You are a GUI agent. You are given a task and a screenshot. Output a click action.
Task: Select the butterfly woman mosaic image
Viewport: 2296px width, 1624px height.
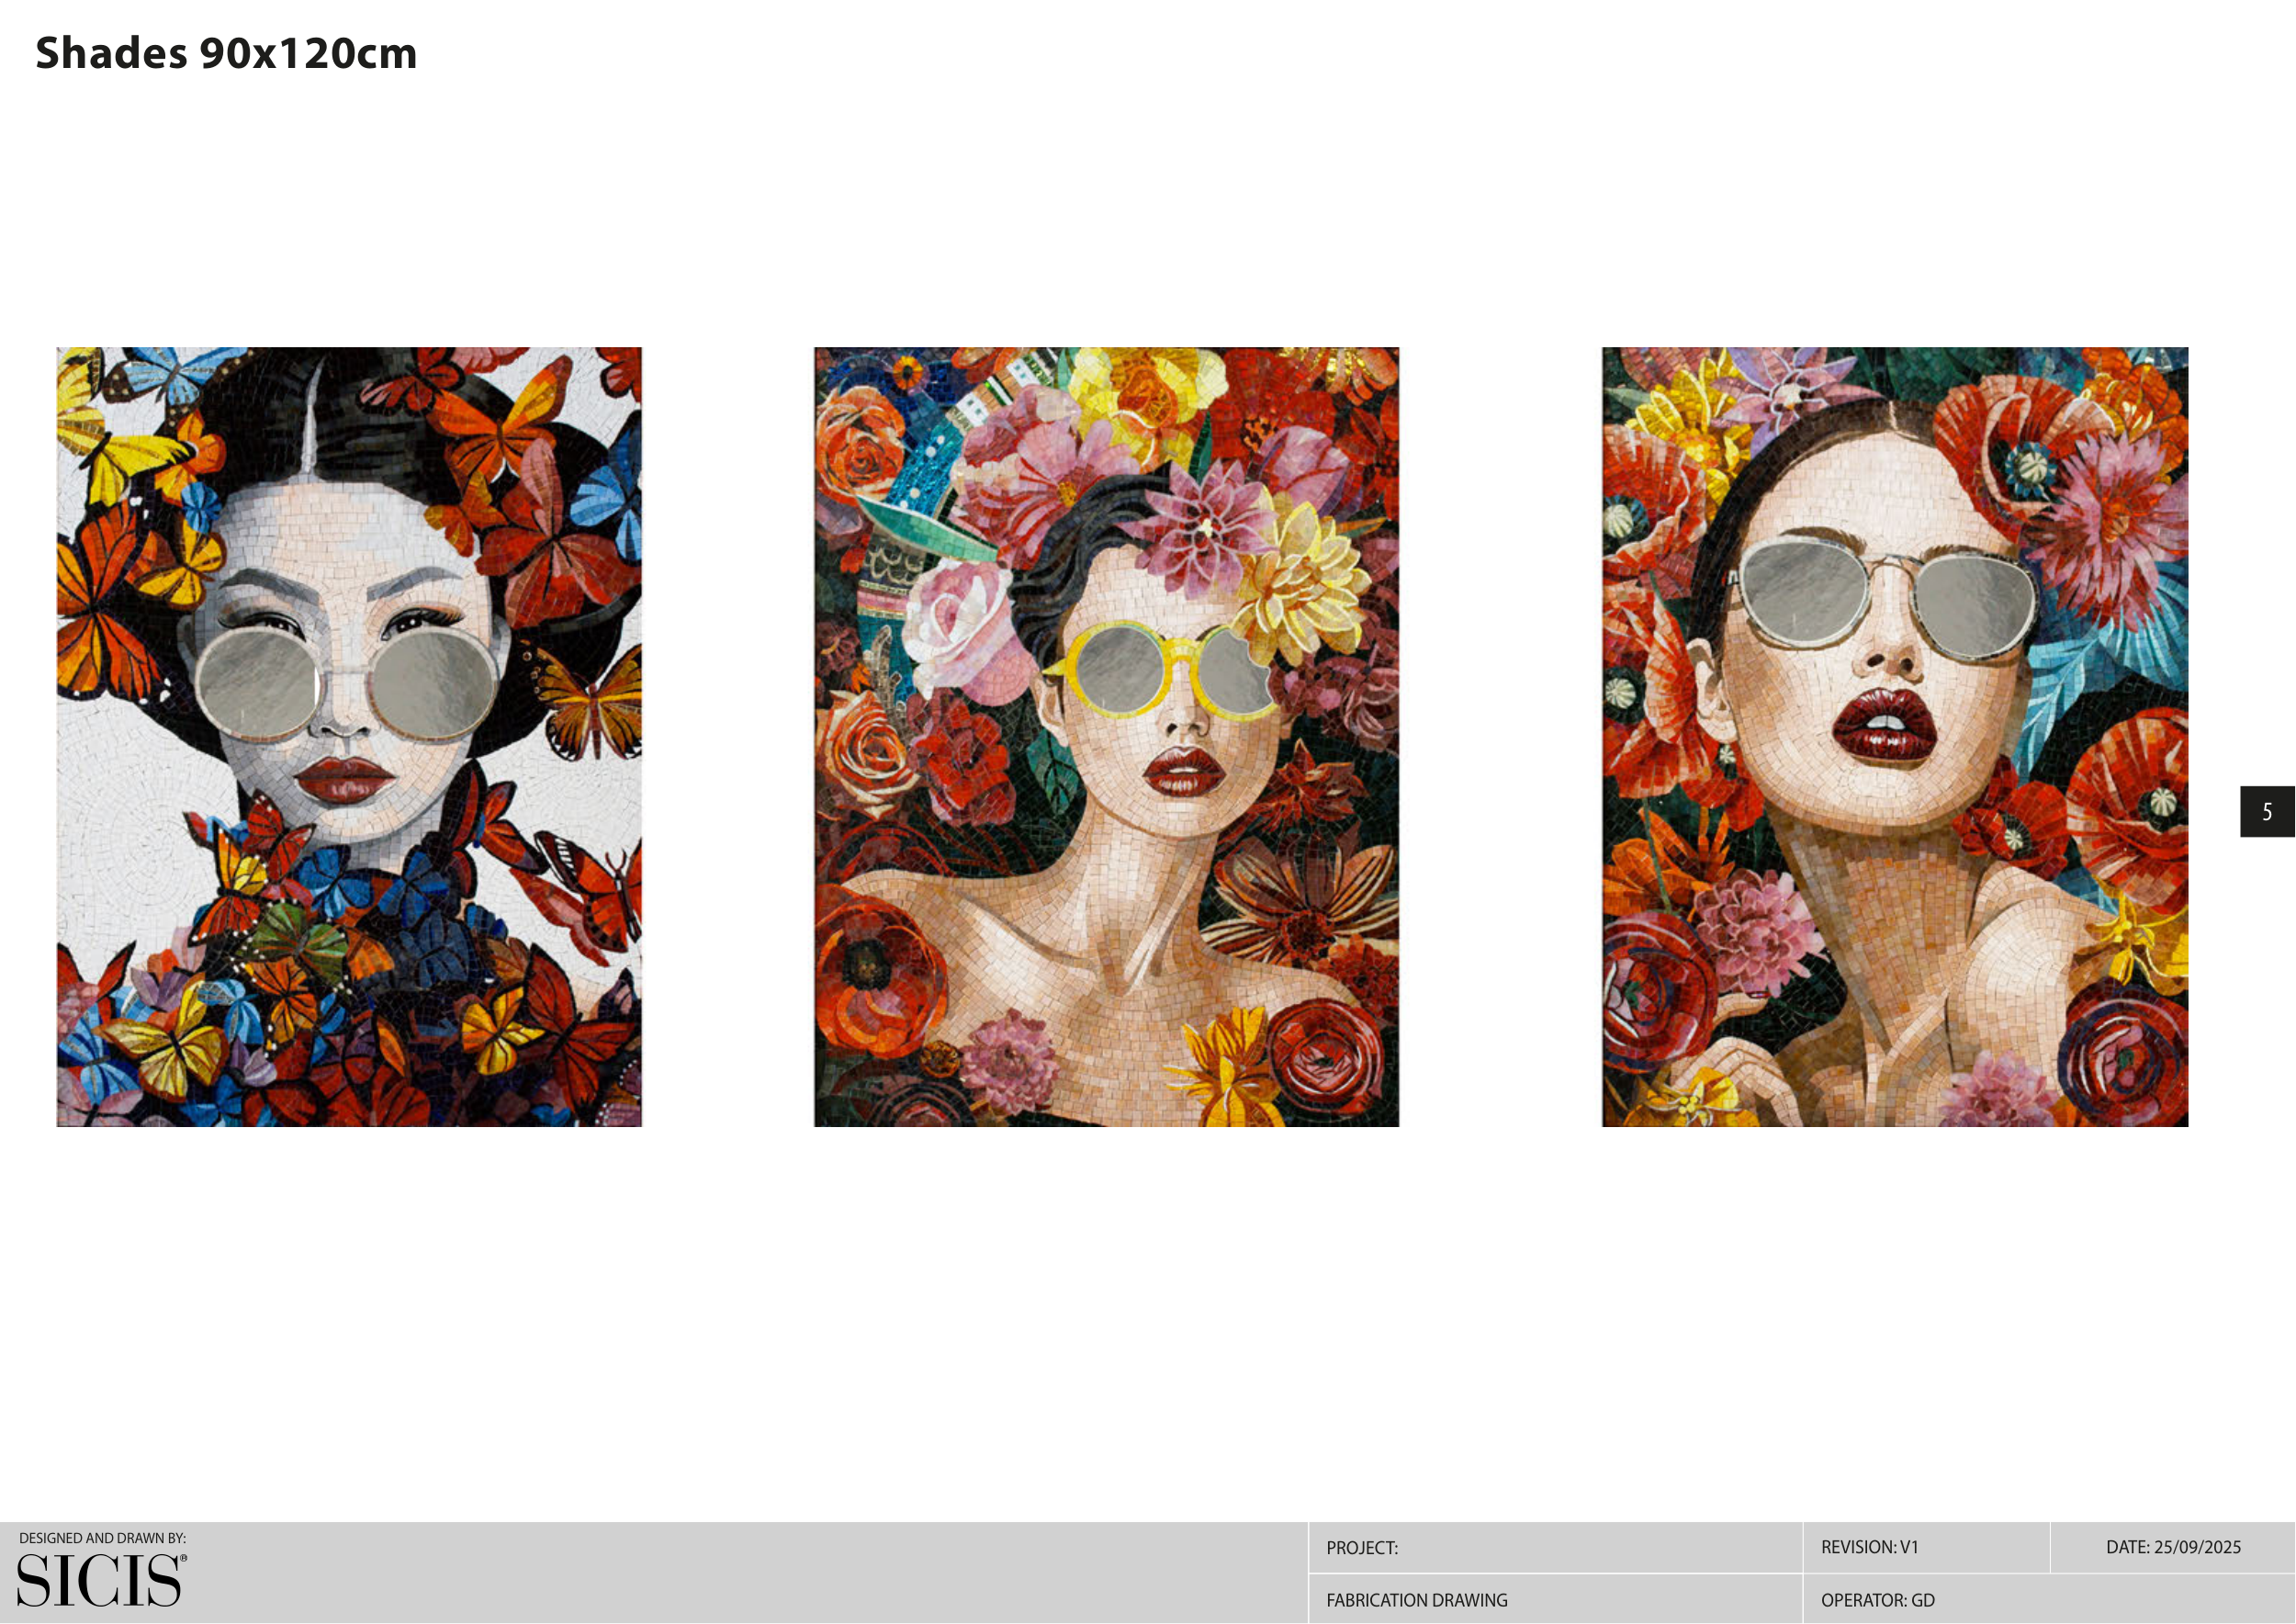(x=349, y=737)
